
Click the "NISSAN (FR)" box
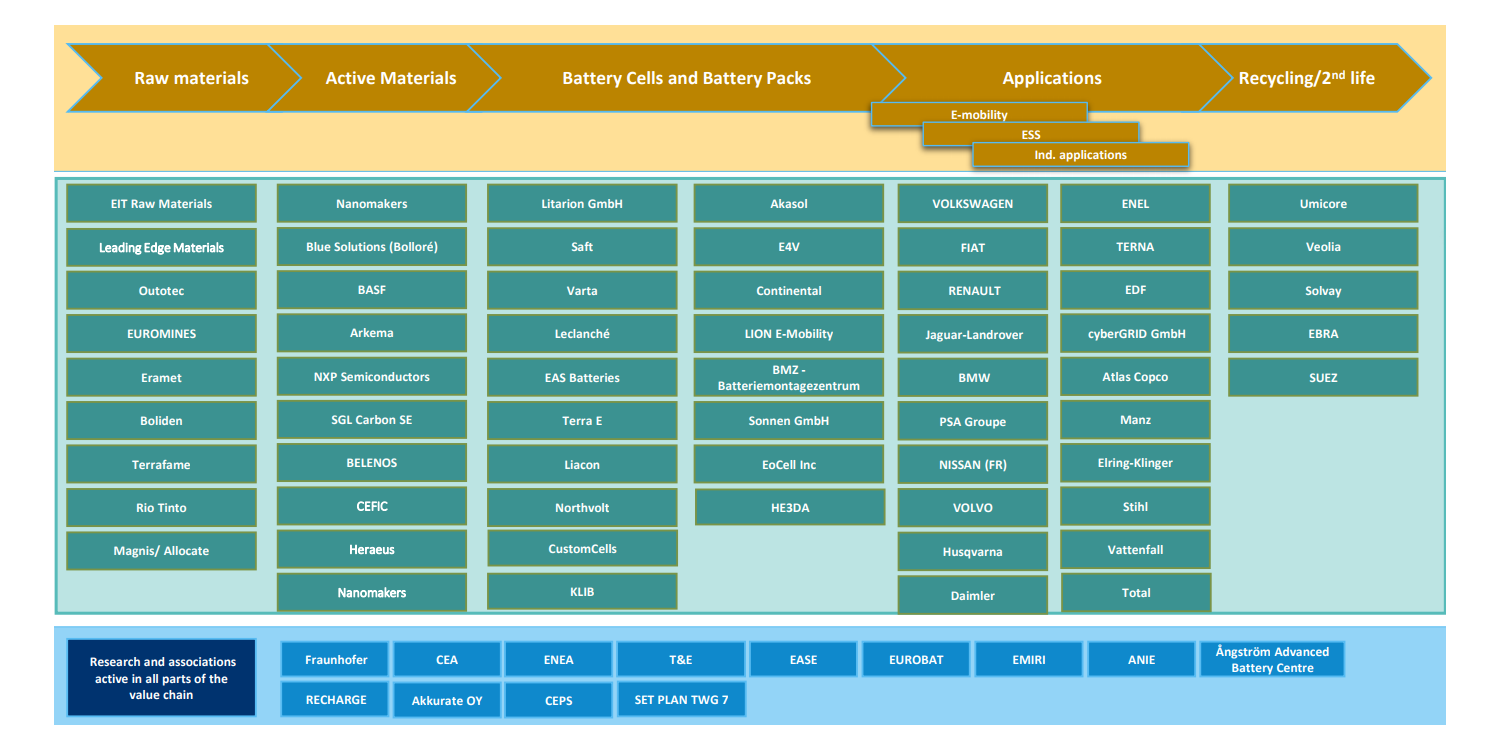pyautogui.click(x=973, y=465)
